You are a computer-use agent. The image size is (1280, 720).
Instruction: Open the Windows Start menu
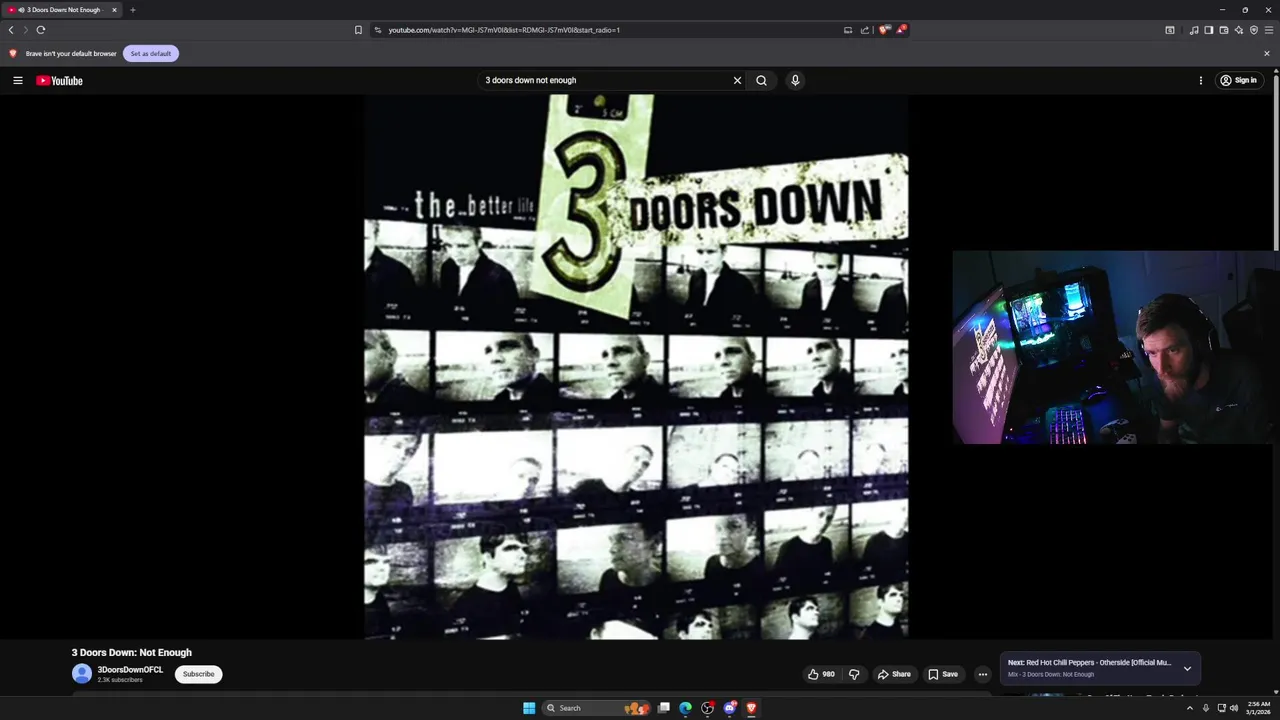pyautogui.click(x=529, y=708)
